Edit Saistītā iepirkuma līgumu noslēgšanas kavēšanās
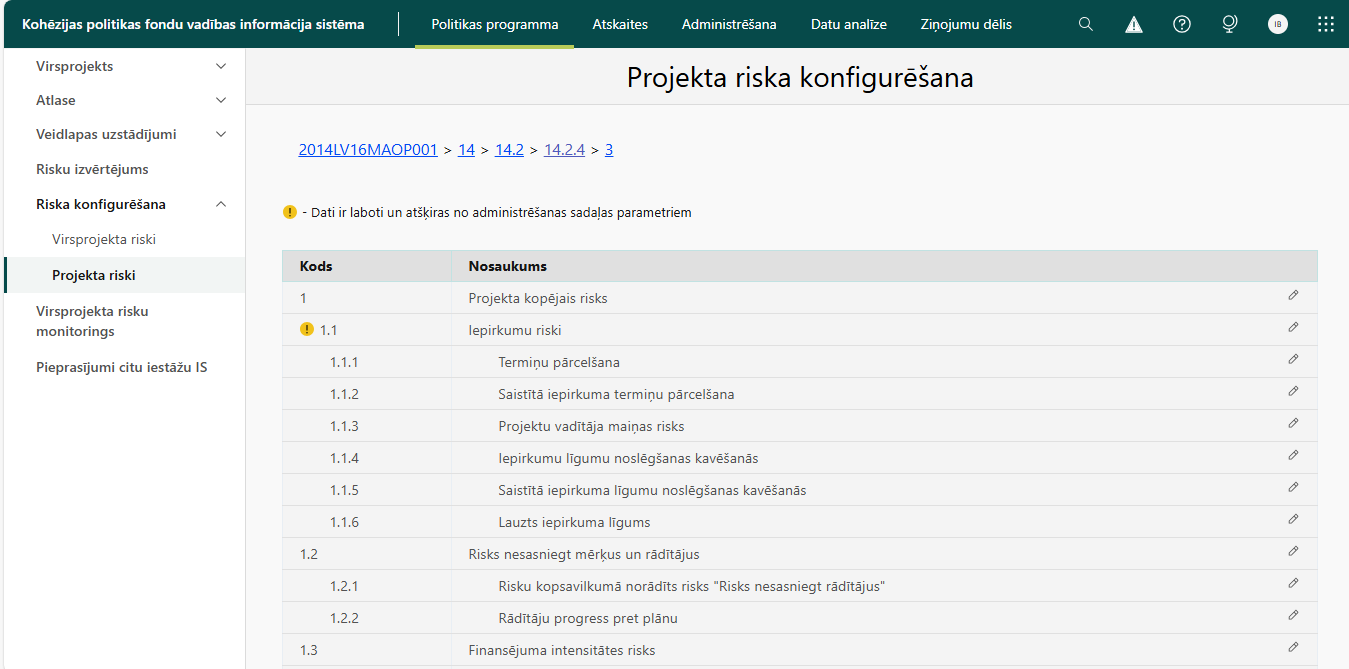The image size is (1349, 669). click(1293, 488)
